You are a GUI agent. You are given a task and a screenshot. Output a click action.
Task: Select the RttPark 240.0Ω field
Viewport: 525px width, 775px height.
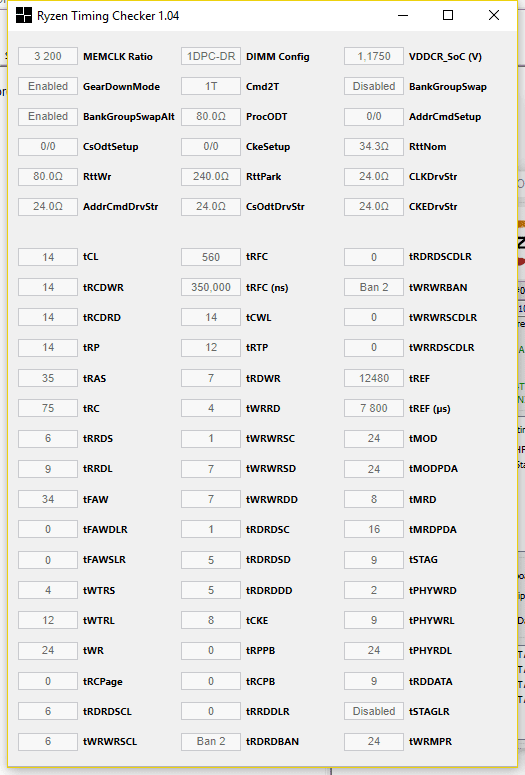(x=211, y=176)
